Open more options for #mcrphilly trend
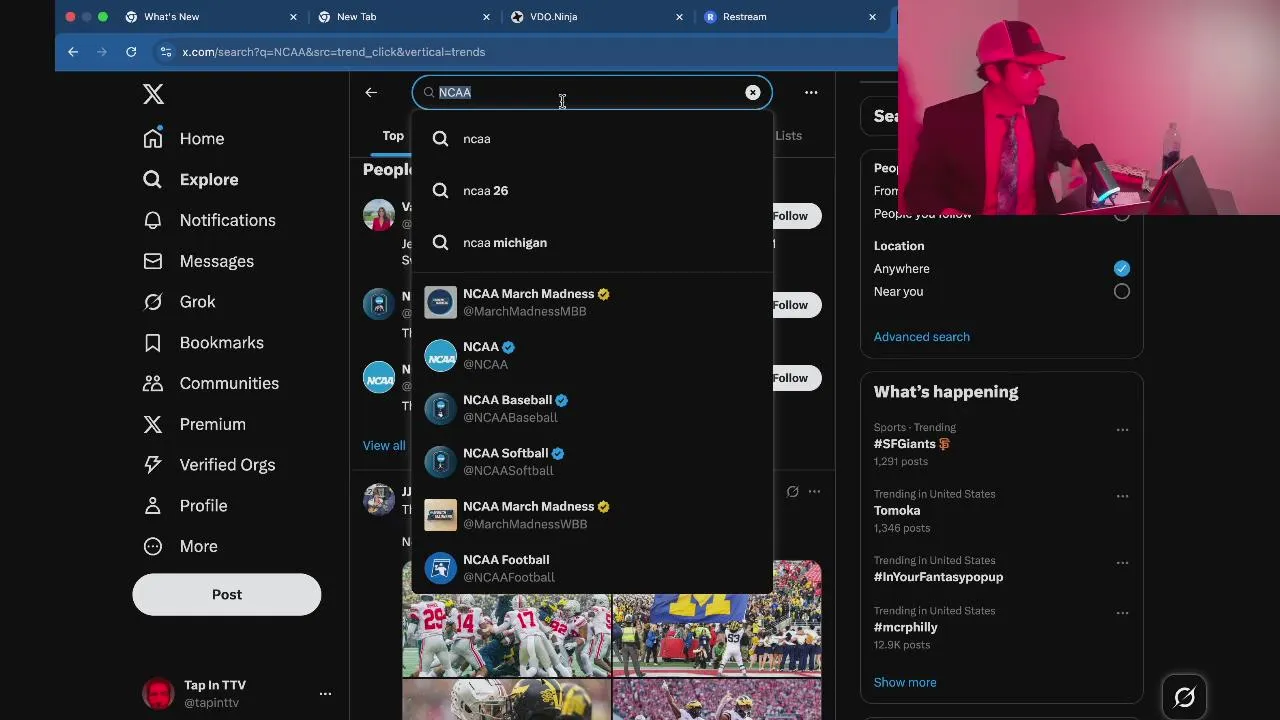 tap(1122, 613)
